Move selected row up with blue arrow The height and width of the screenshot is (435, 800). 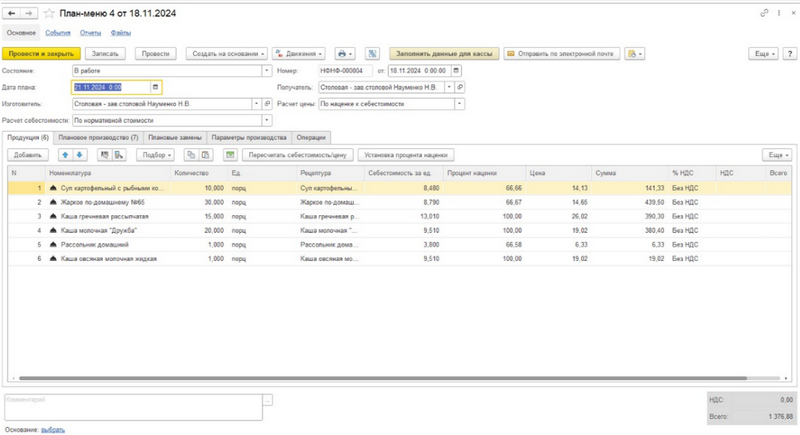pos(66,155)
